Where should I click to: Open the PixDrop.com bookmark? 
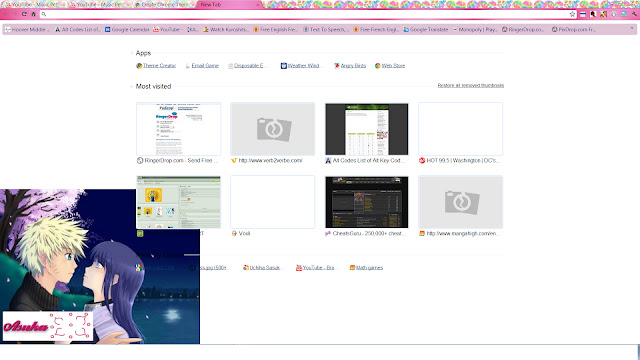[x=573, y=29]
